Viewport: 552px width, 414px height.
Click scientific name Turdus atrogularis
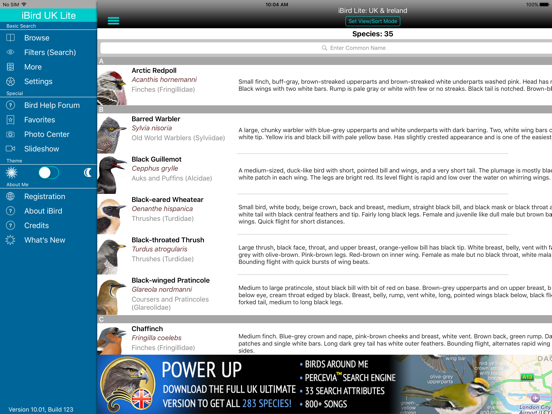click(x=159, y=249)
